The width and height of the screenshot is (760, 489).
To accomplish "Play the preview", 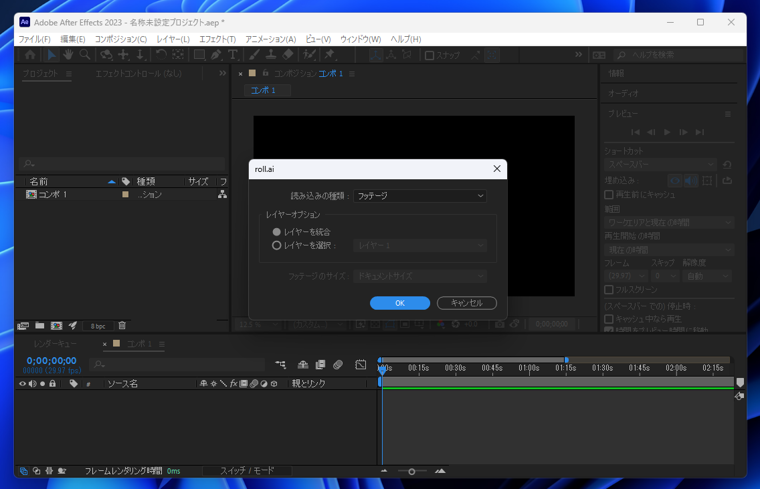I will [667, 132].
